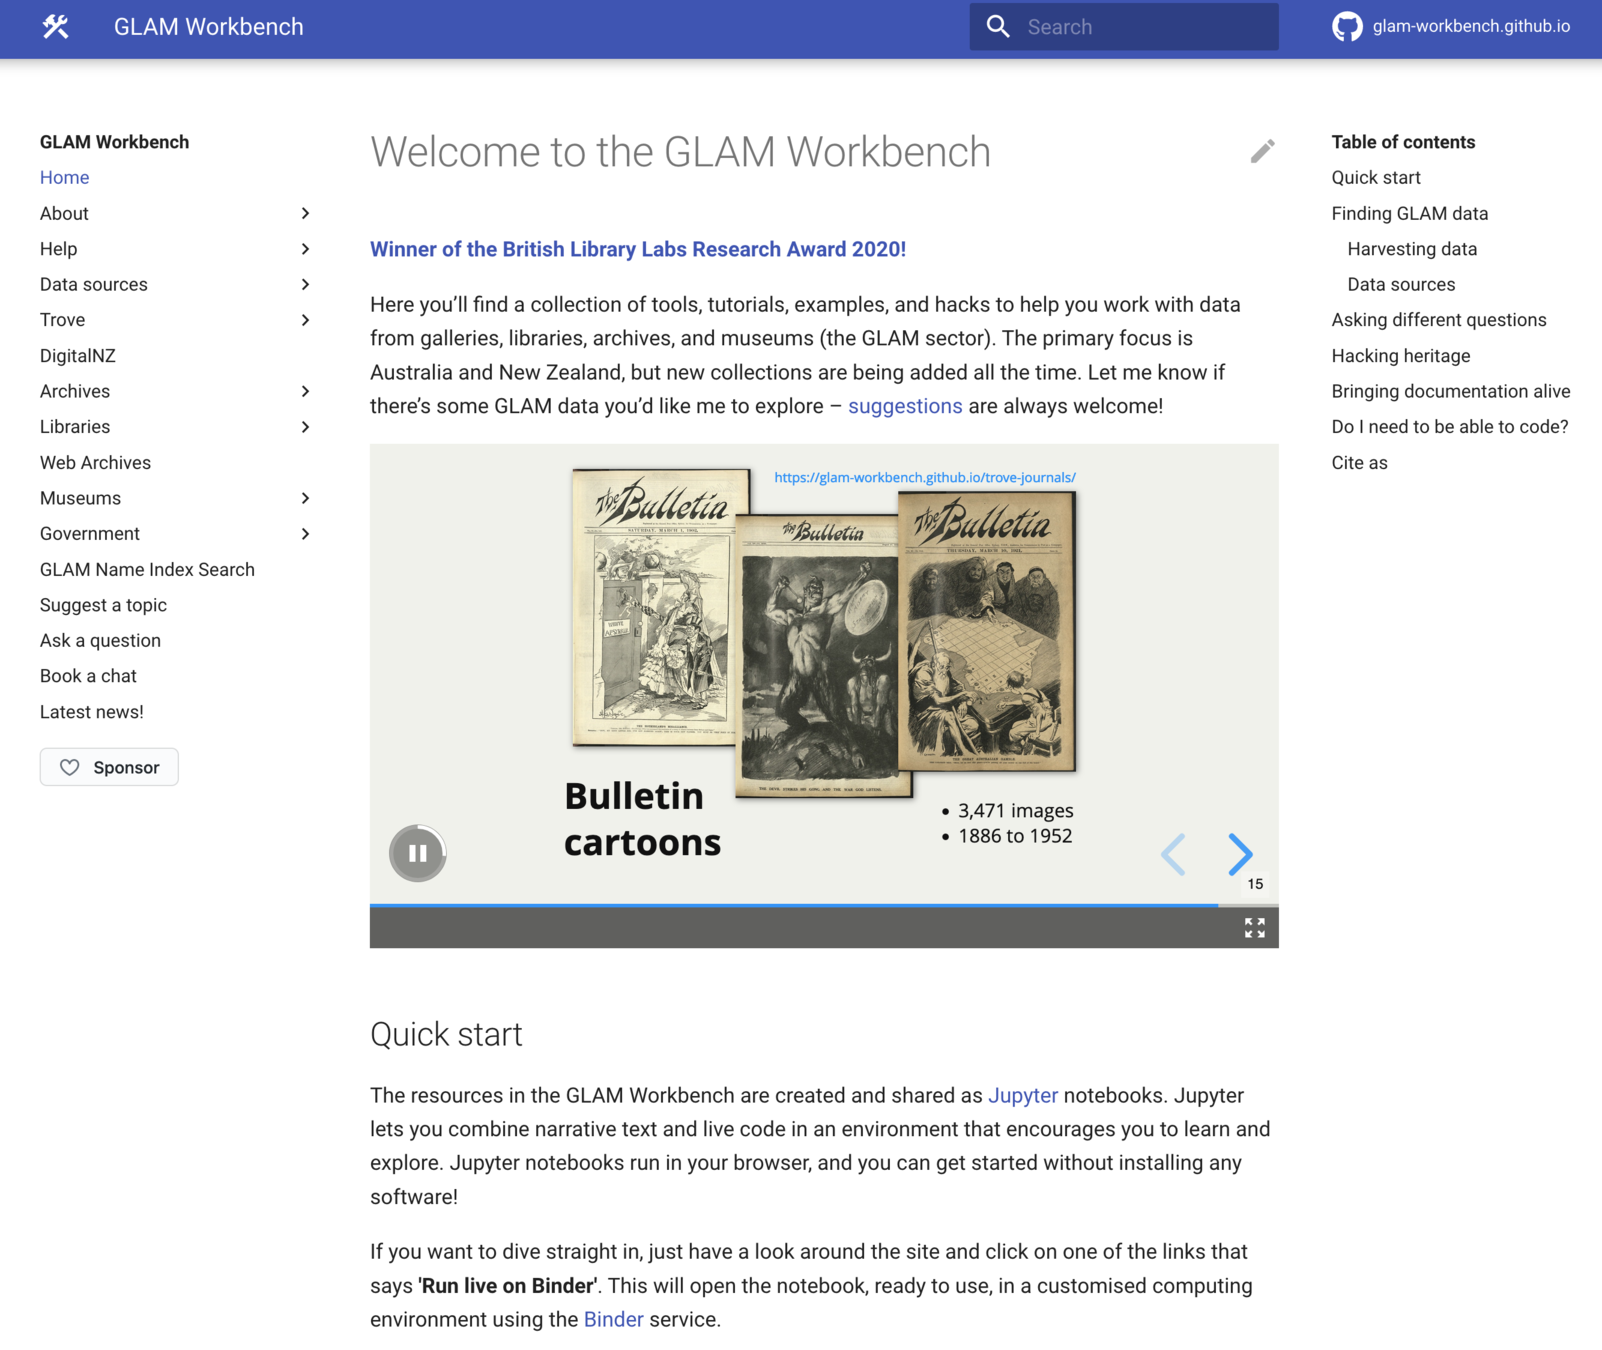
Task: Follow the suggestions link
Action: [x=905, y=406]
